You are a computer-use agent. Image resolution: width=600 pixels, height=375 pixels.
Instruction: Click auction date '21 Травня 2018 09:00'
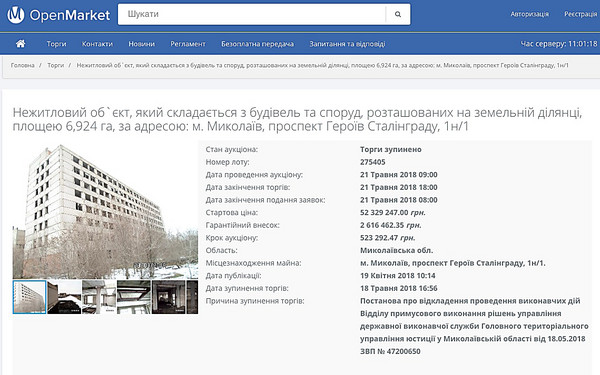[398, 174]
